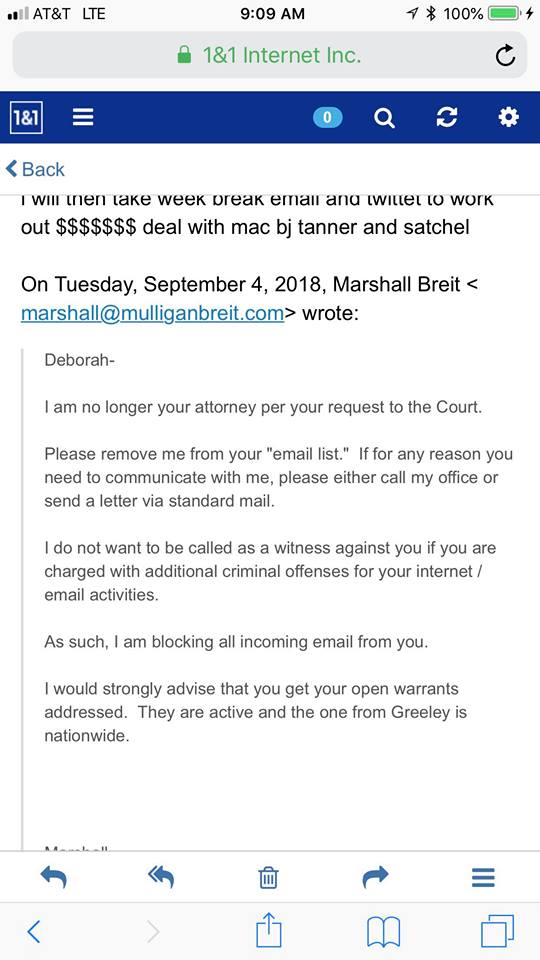Viewport: 540px width, 960px height.
Task: Open settings via the gear icon
Action: (x=508, y=117)
